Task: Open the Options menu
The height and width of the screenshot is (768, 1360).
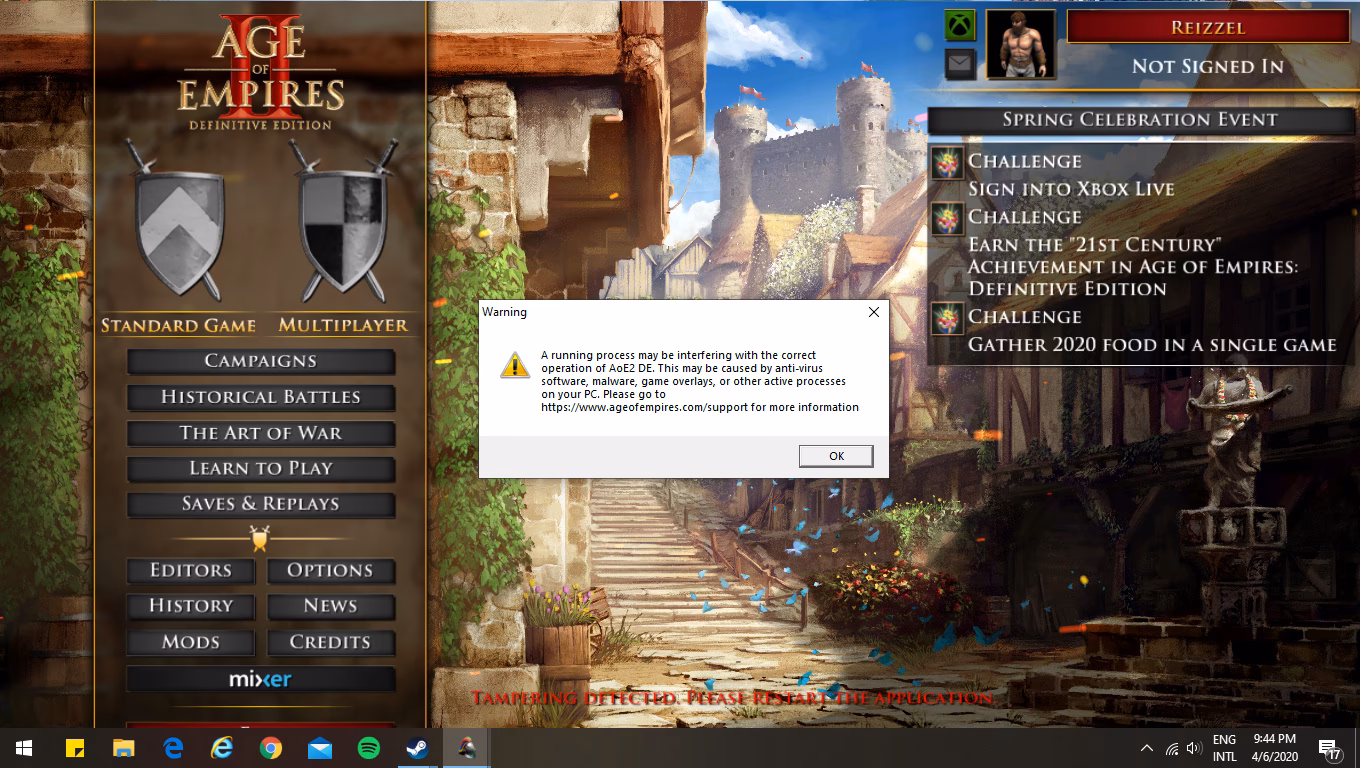Action: click(331, 570)
